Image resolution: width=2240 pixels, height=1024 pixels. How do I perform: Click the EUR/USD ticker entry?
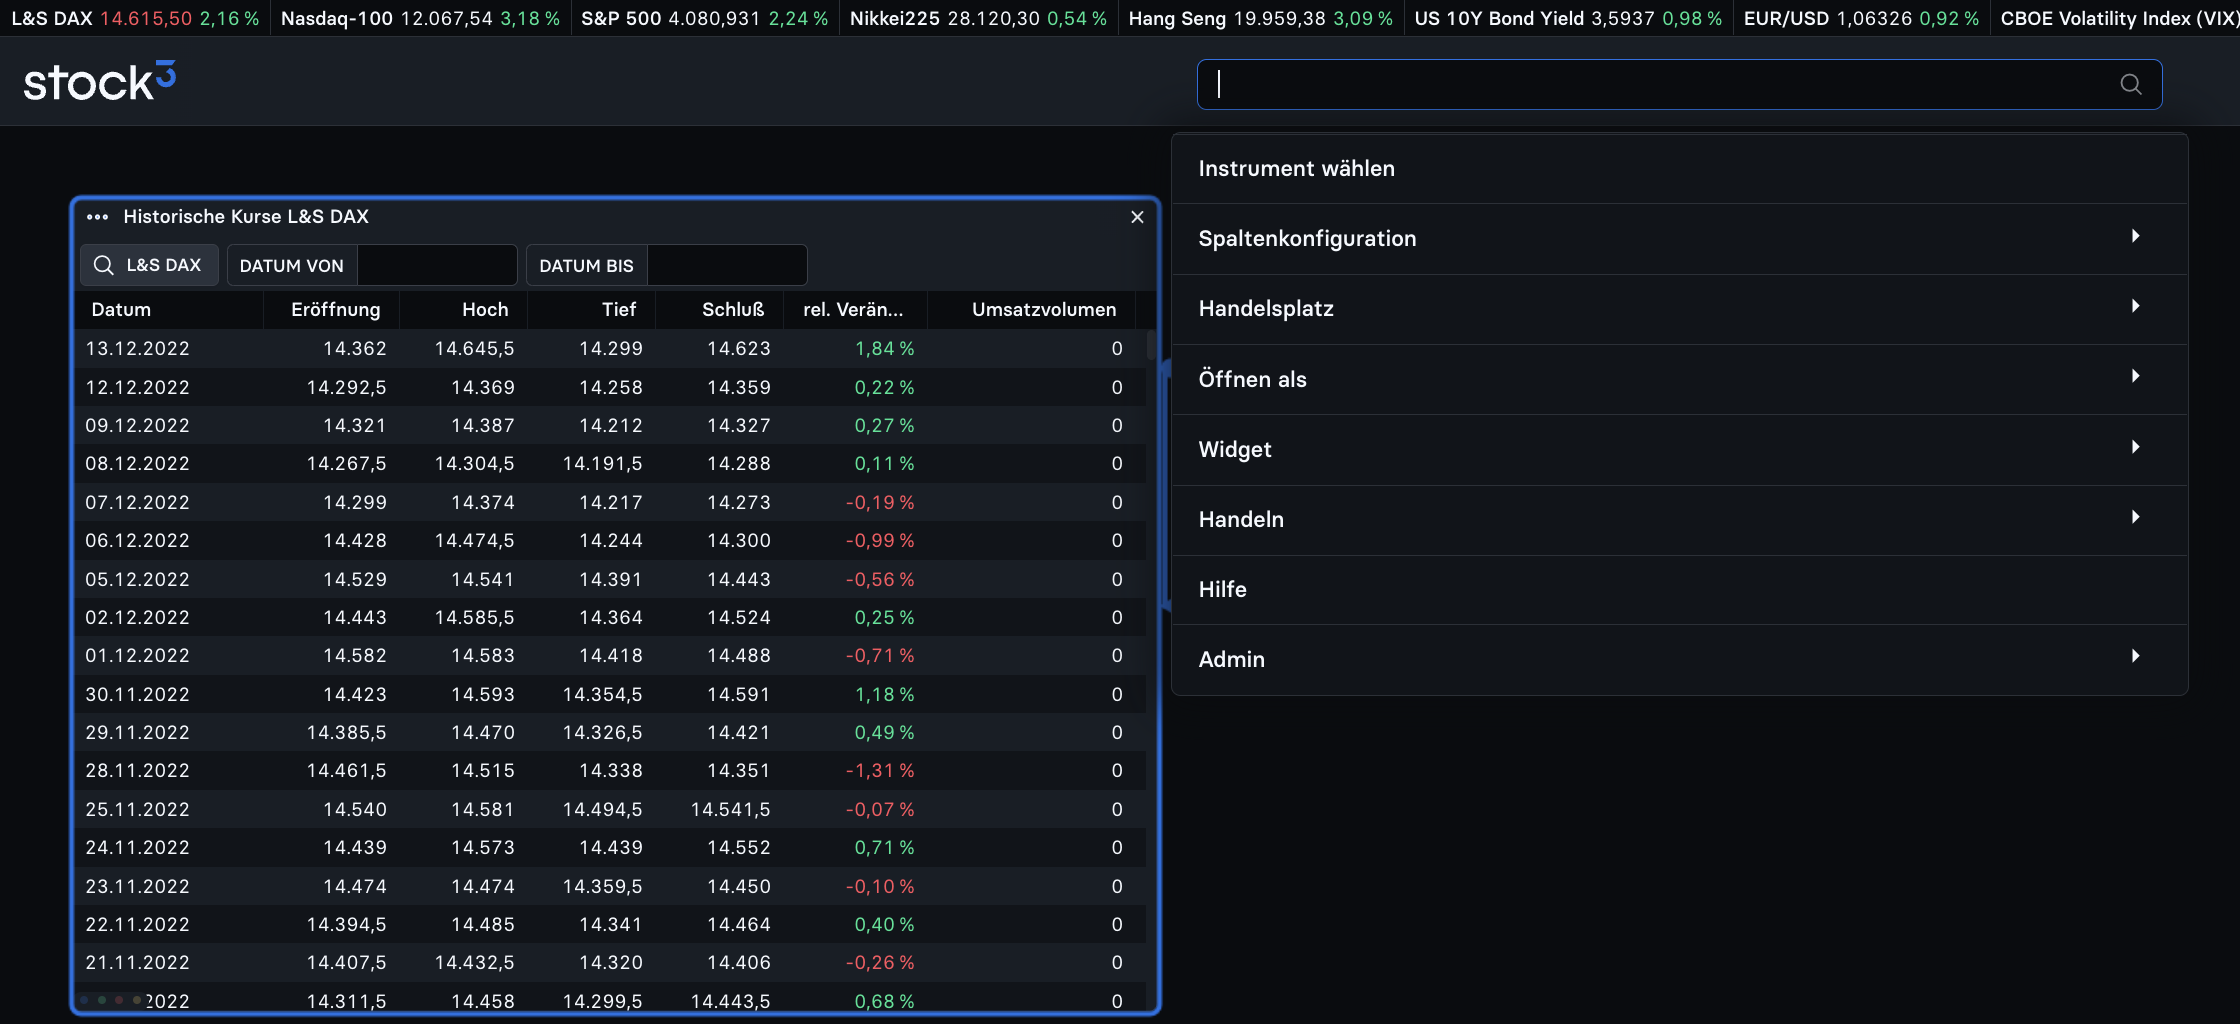tap(1861, 18)
